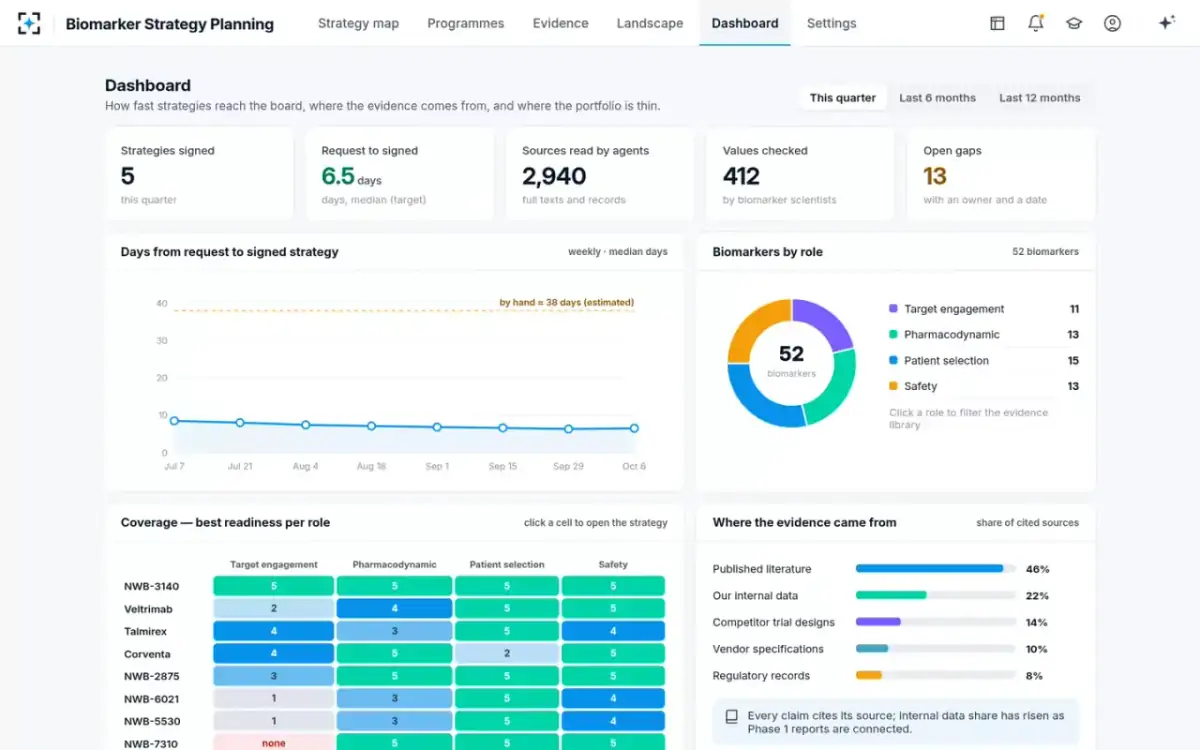Image resolution: width=1200 pixels, height=750 pixels.
Task: Select the Sep 1 chart data point
Action: (437, 427)
